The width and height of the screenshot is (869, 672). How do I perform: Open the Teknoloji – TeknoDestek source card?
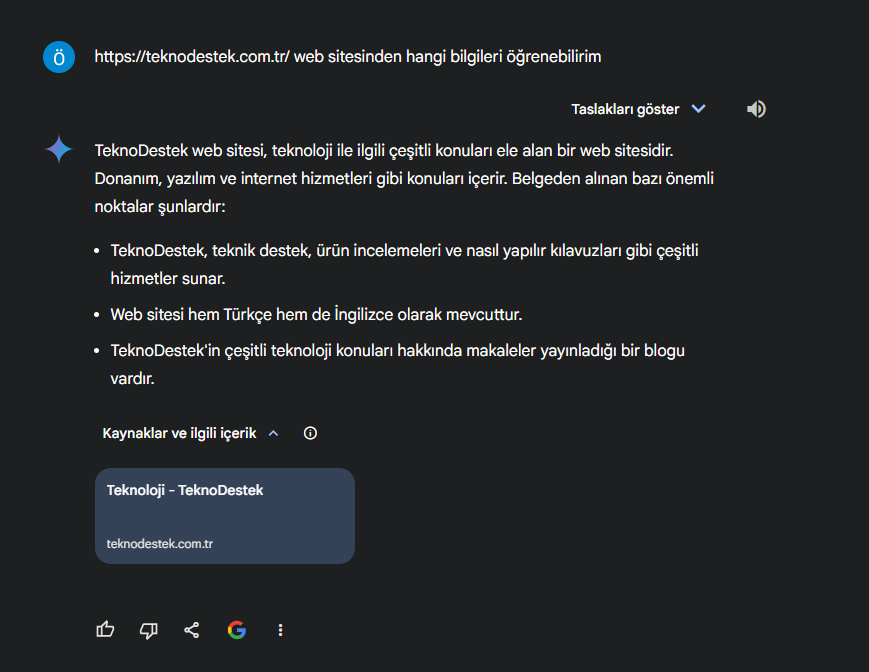224,515
